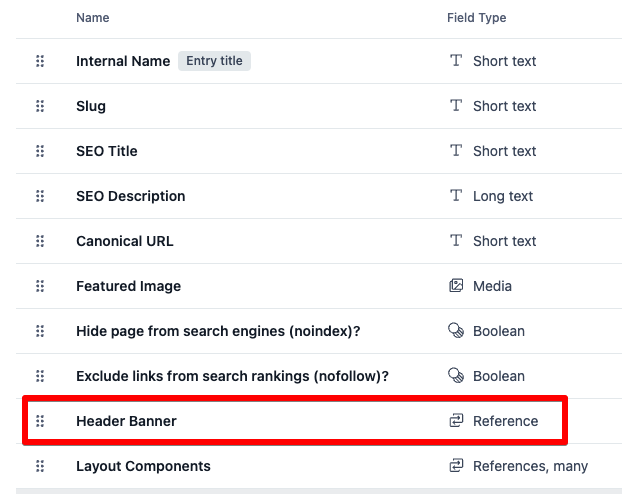Click the Long text icon for SEO Description
The image size is (622, 494).
click(456, 196)
